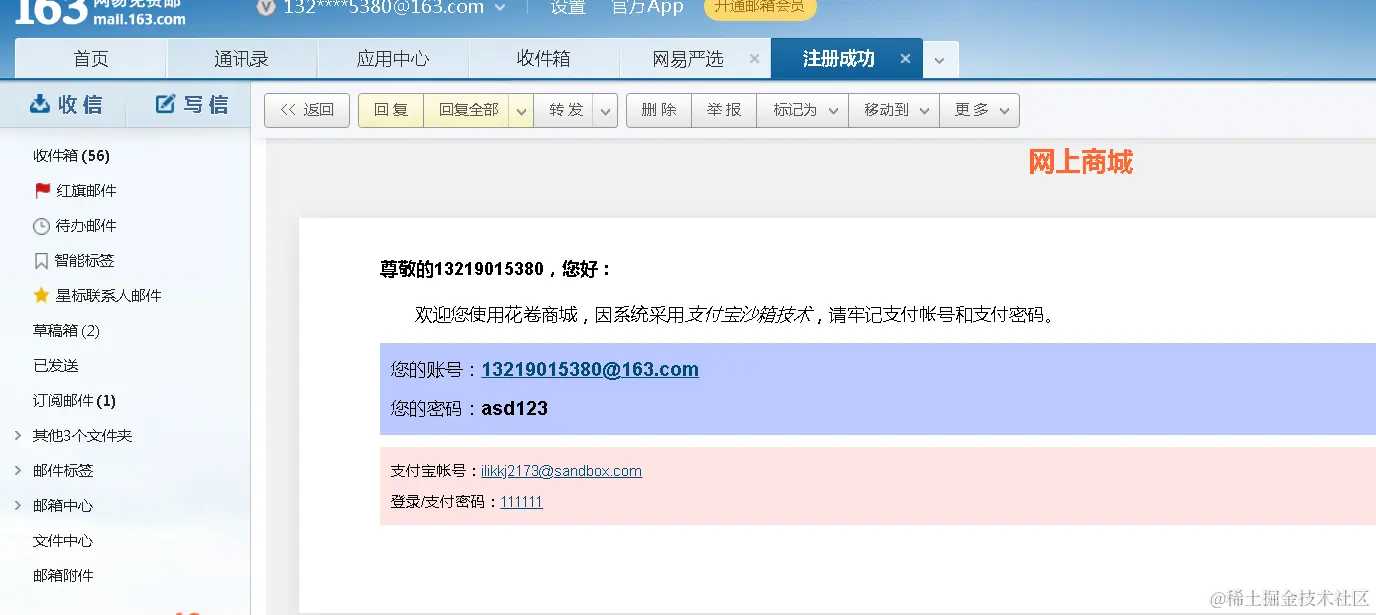
Task: Click the 网上商城 heading
Action: [1080, 162]
